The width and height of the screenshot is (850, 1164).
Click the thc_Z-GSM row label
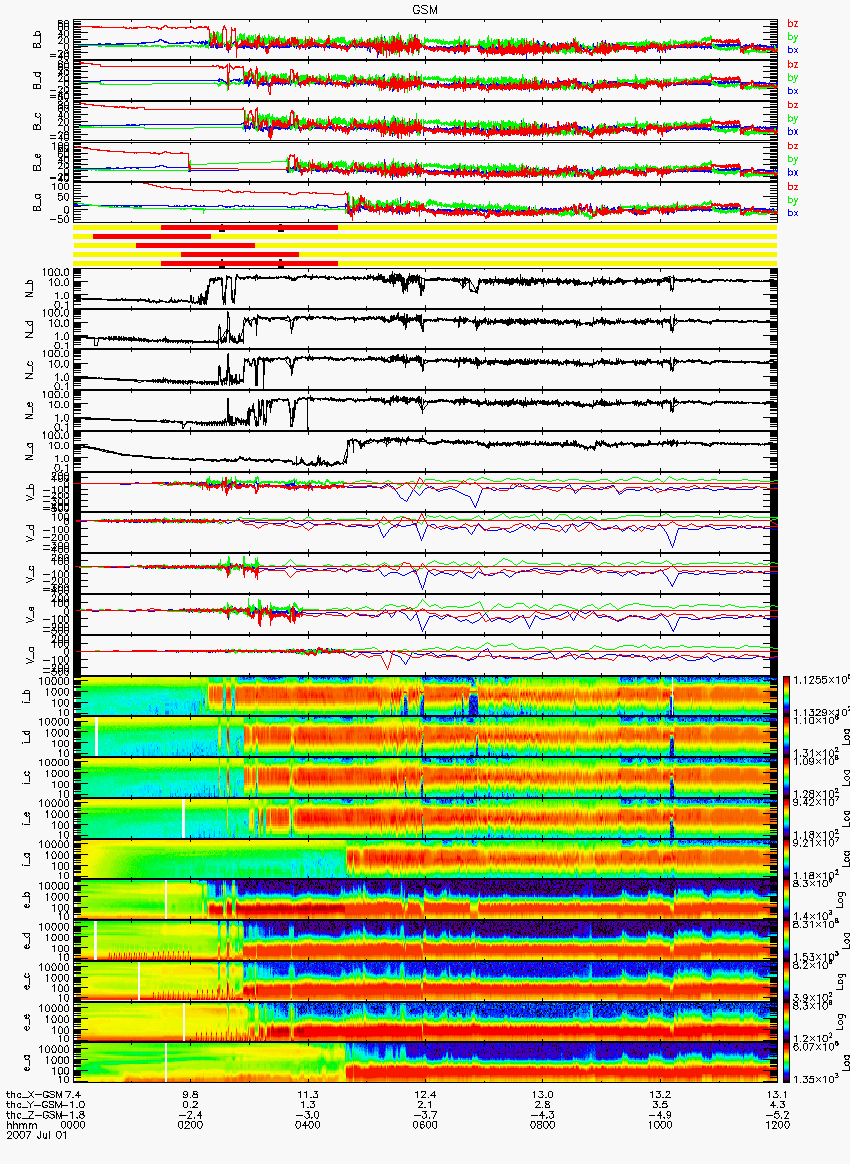click(x=33, y=1115)
